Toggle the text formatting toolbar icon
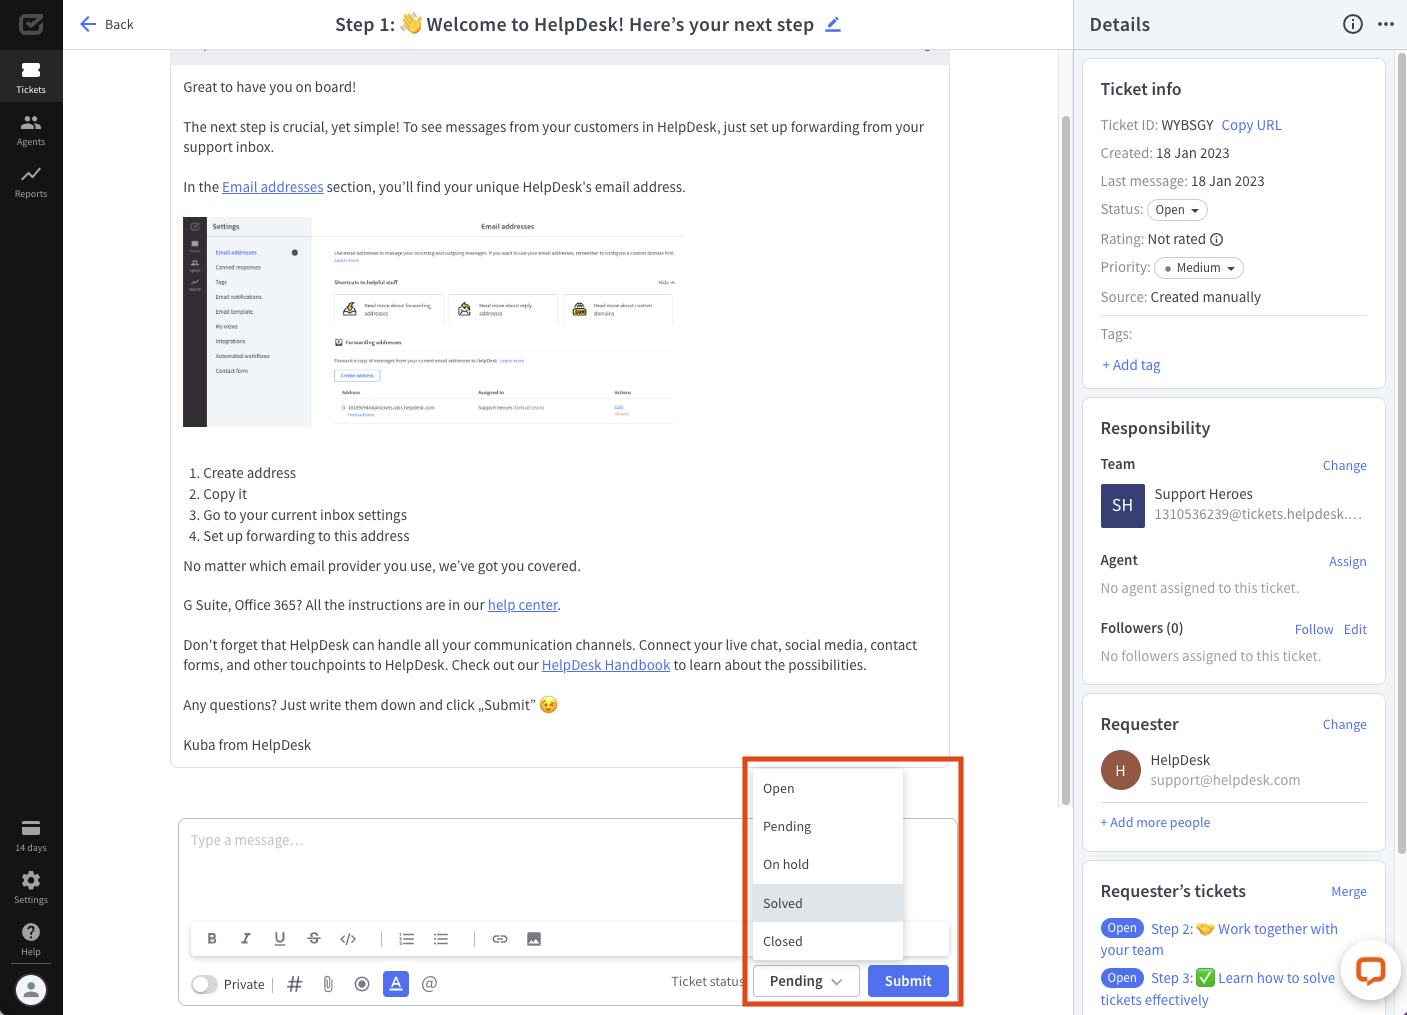The height and width of the screenshot is (1015, 1407). (396, 984)
